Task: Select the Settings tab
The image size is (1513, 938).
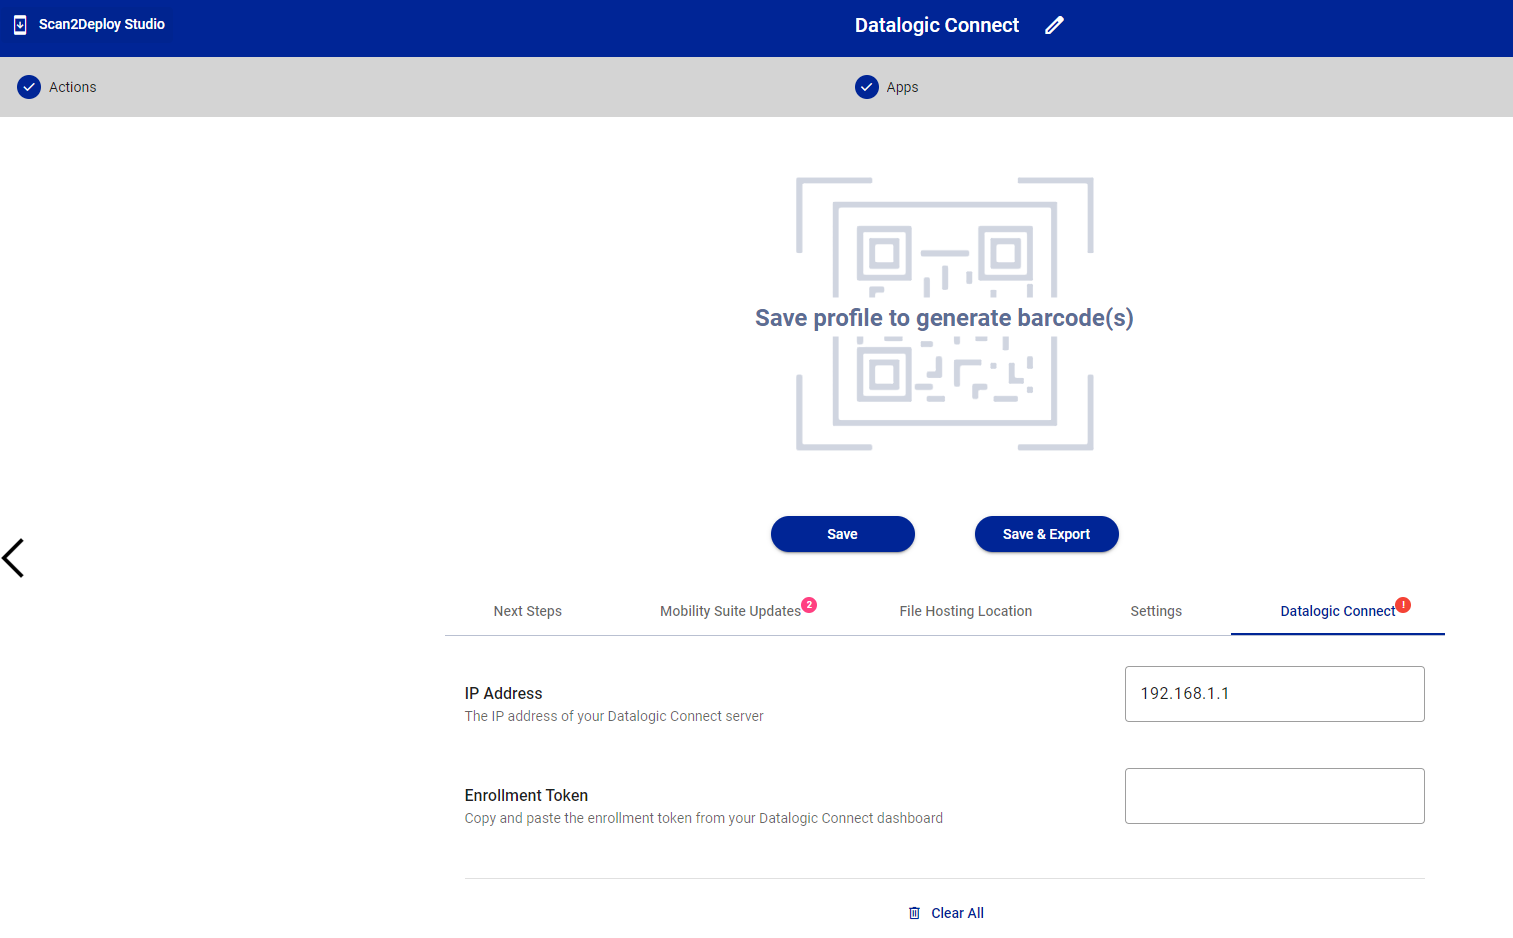Action: (1156, 611)
